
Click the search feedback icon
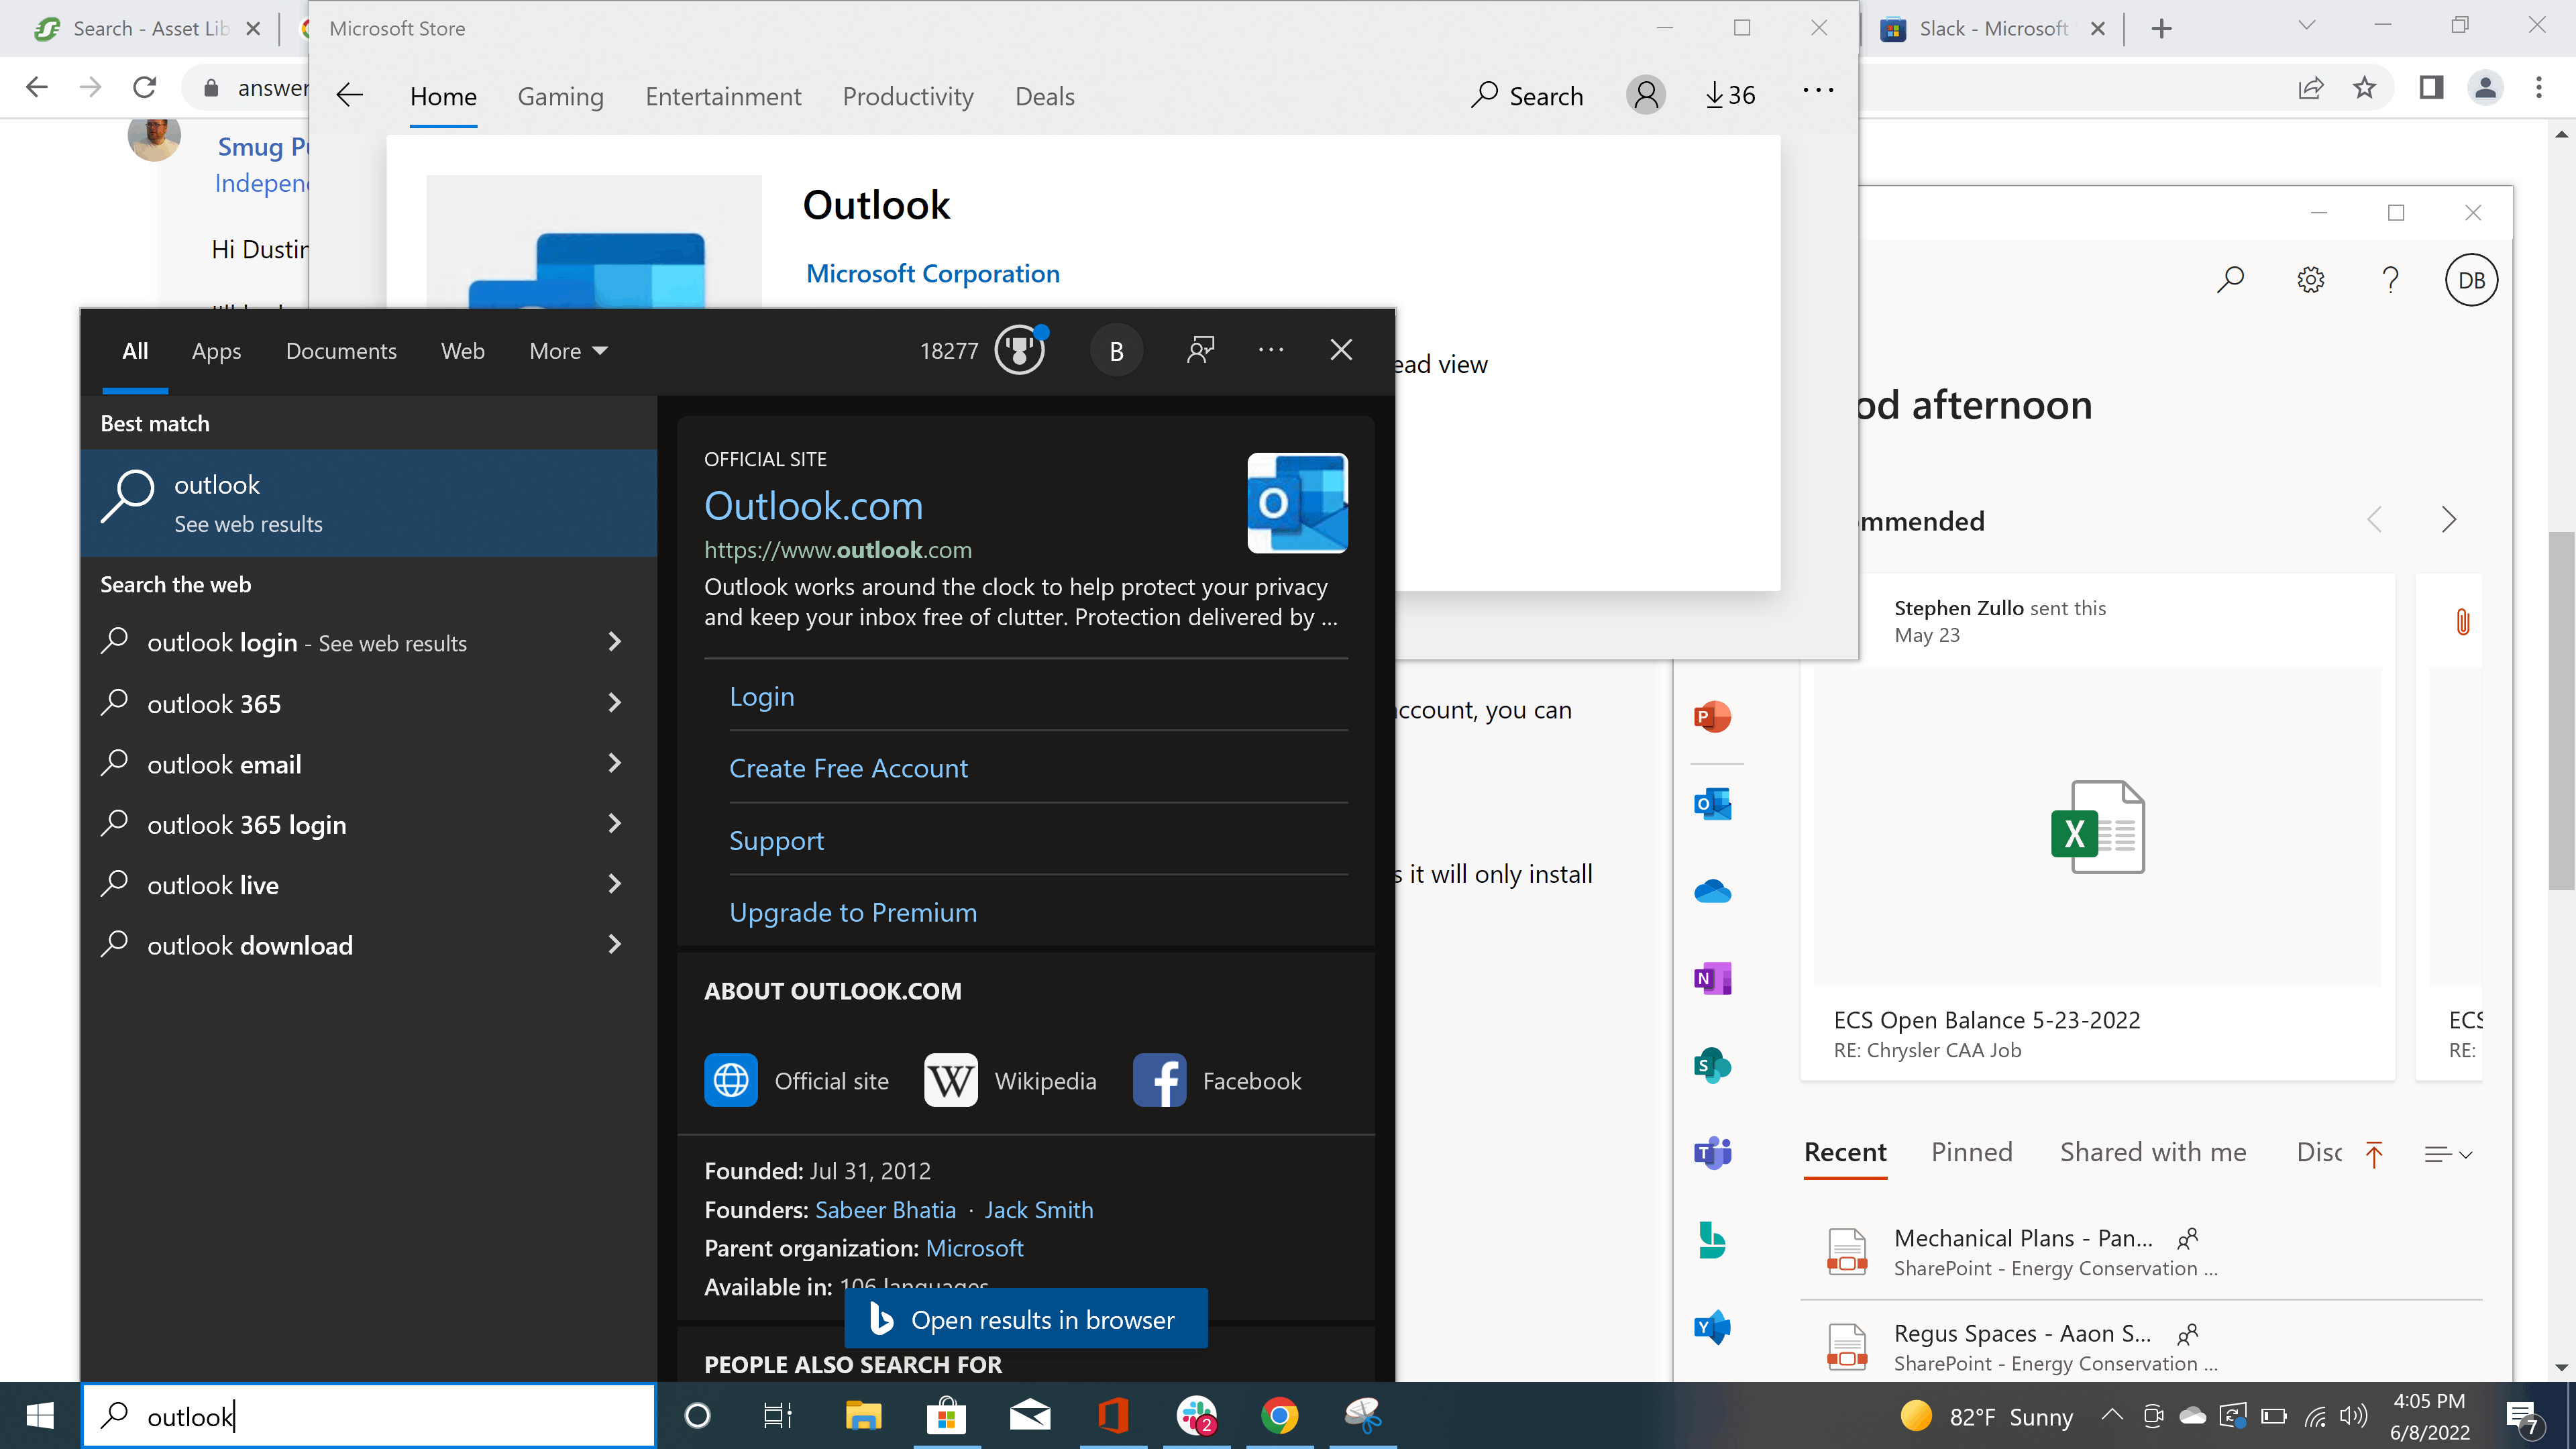click(x=1200, y=350)
